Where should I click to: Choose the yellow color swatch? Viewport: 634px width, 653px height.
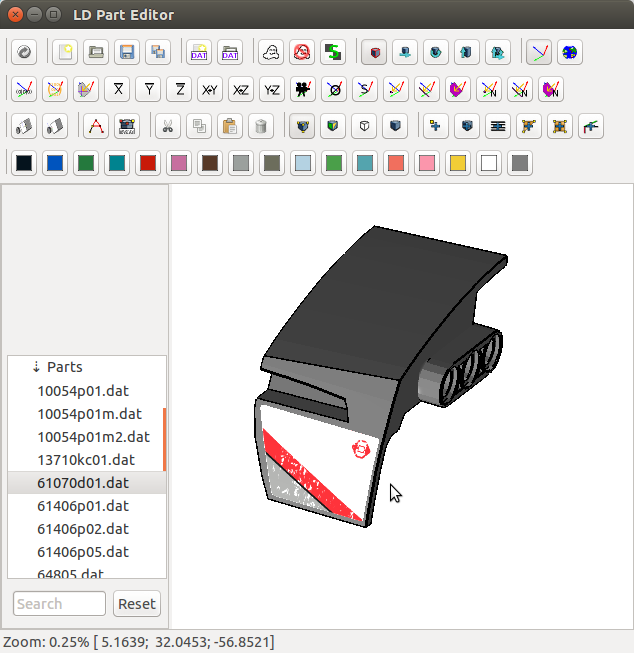point(458,163)
